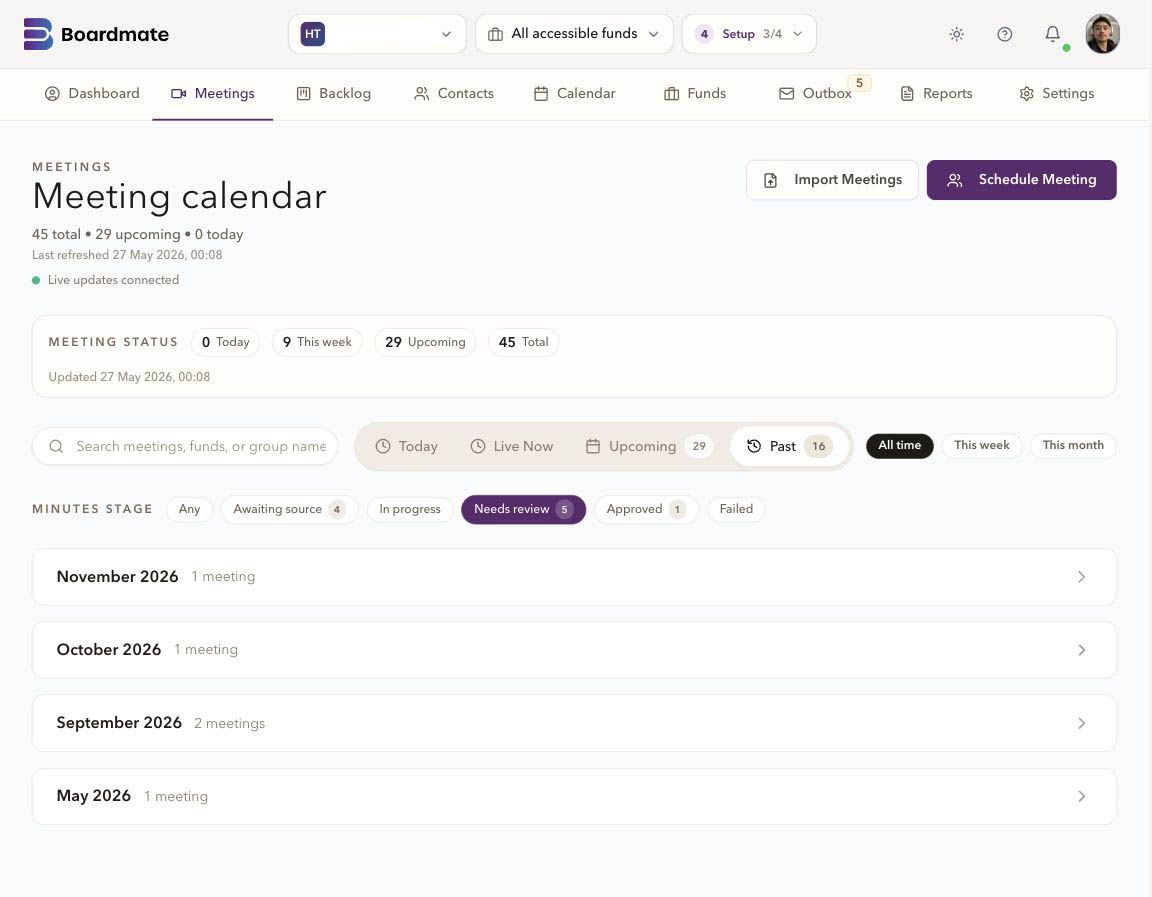Click the 'Last refreshed 27 May 2026, 00:08' text
This screenshot has width=1152, height=897.
[x=127, y=255]
